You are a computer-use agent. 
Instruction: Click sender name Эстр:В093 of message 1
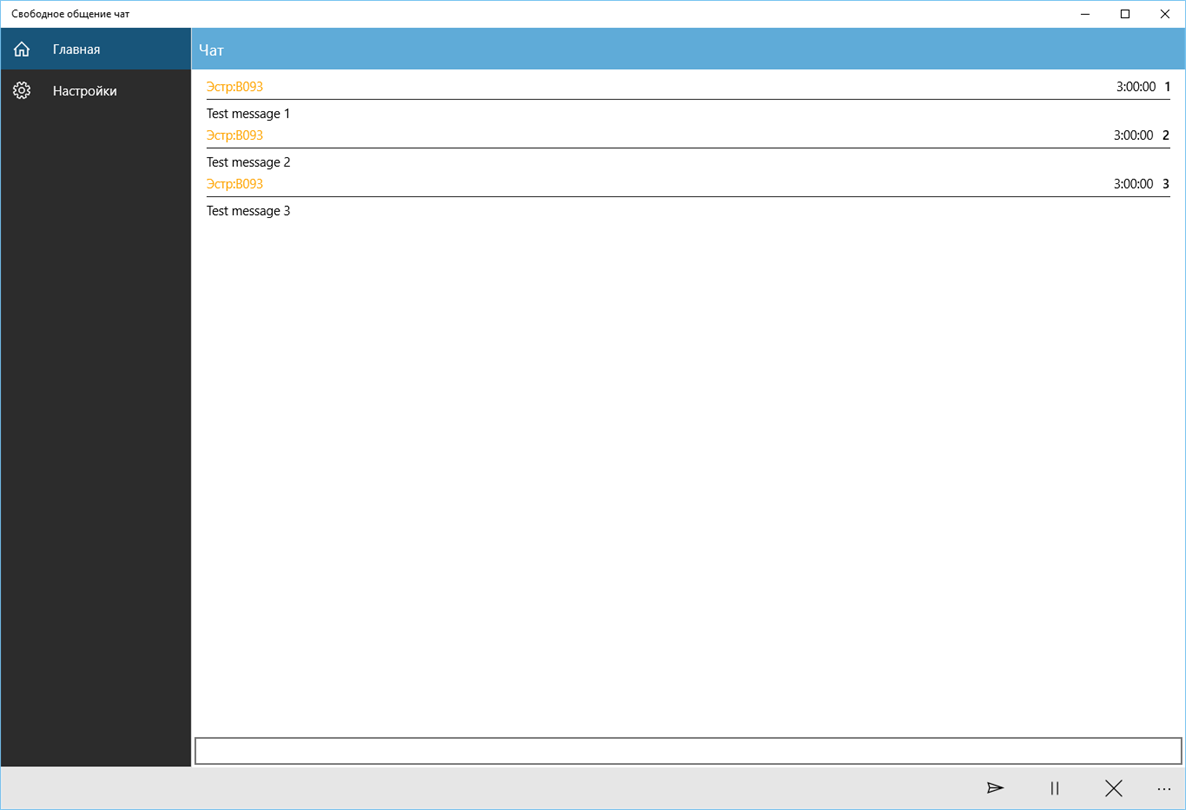(234, 86)
